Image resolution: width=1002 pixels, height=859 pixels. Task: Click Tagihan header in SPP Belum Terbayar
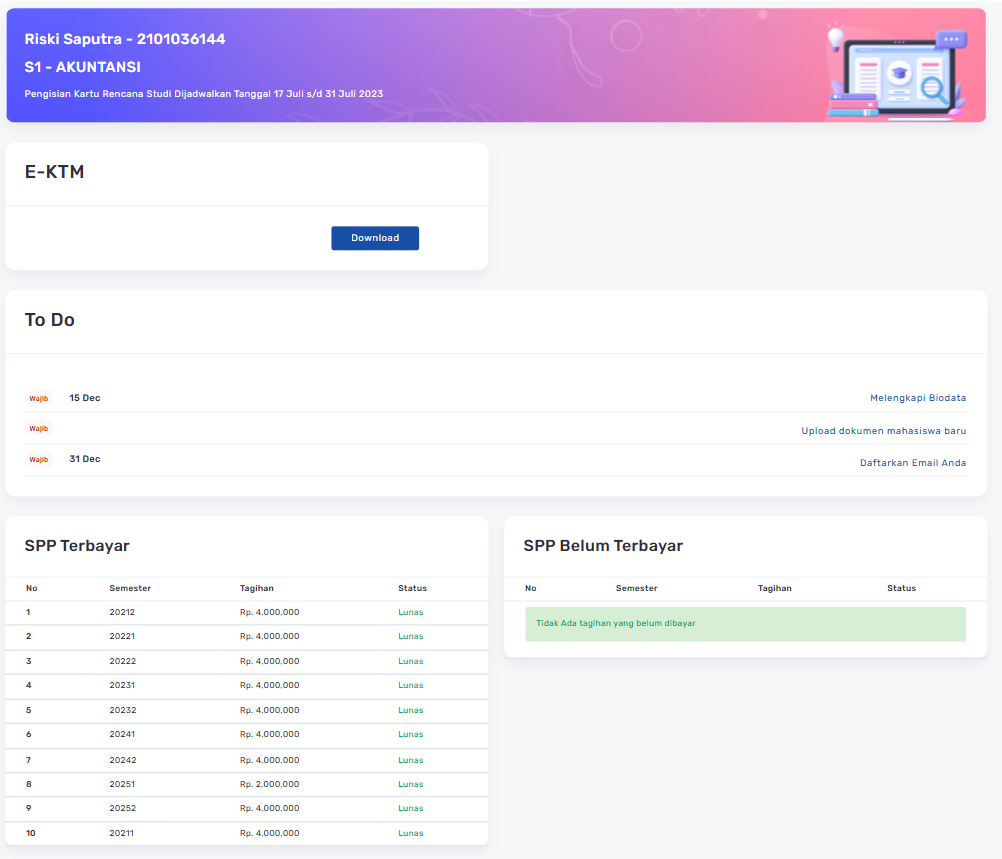pyautogui.click(x=774, y=588)
